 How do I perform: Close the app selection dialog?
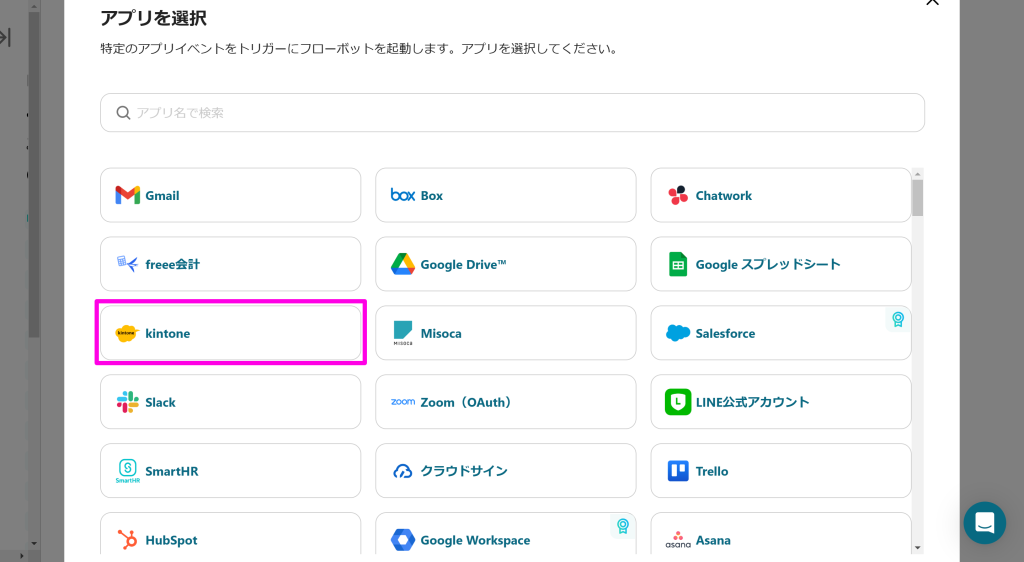[932, 2]
